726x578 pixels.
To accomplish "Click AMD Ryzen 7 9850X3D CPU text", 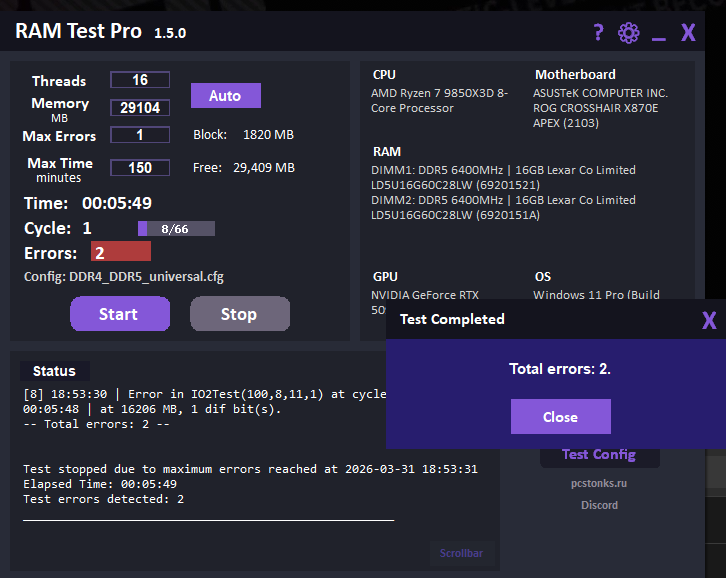I will tap(439, 101).
